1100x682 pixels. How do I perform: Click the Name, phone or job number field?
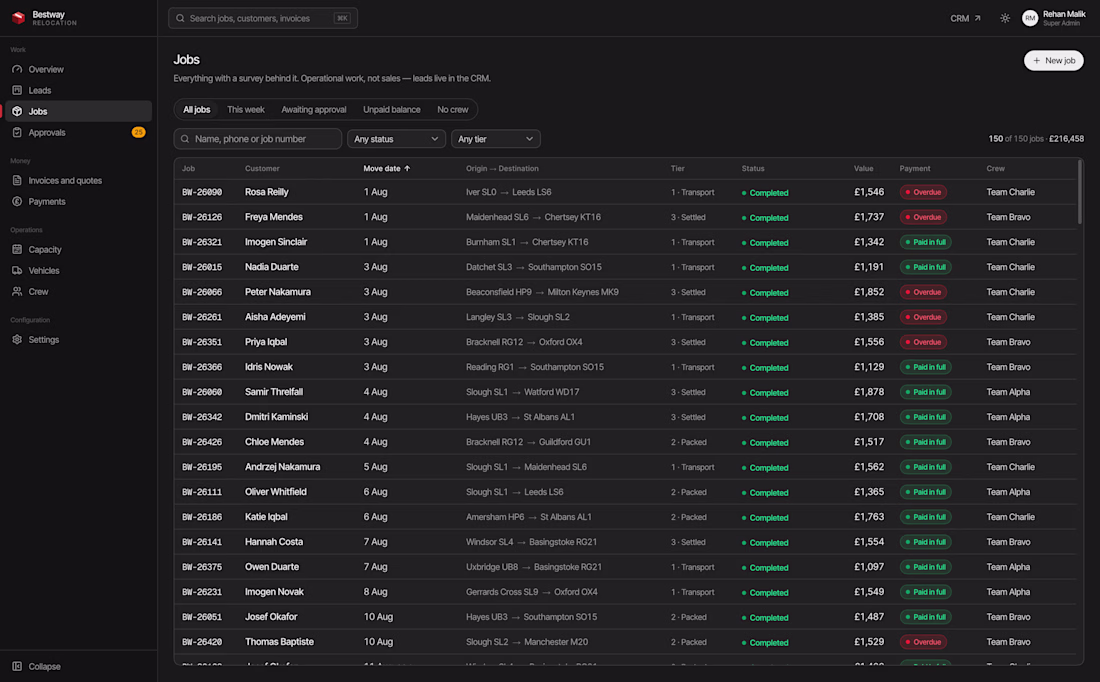pyautogui.click(x=257, y=139)
